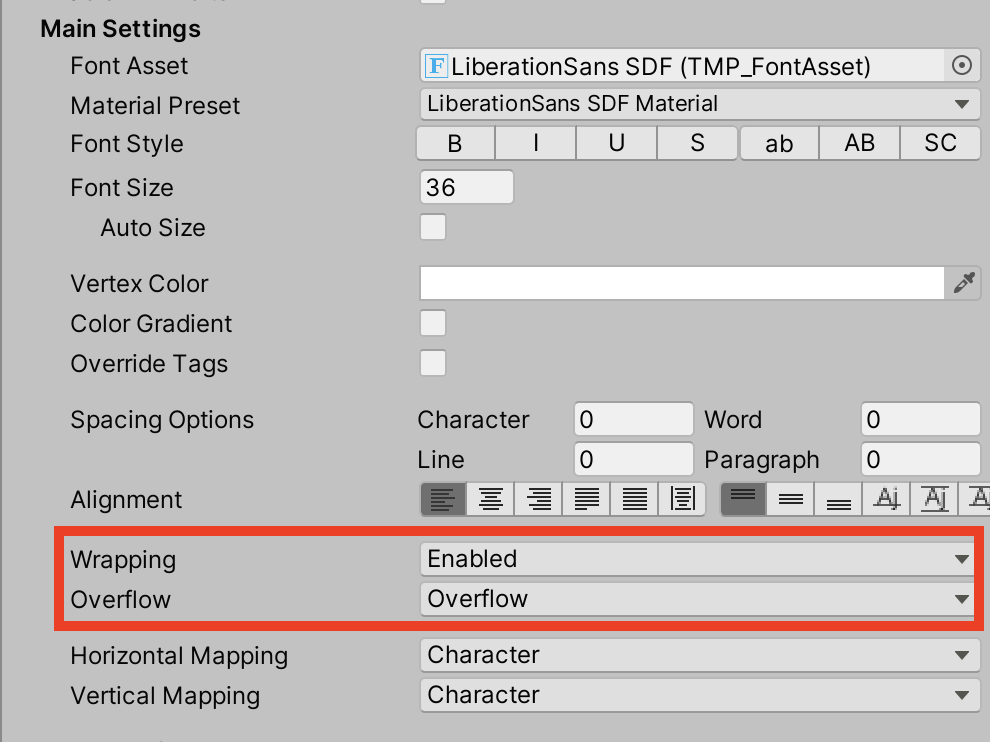The image size is (990, 742).
Task: Open Font Asset object picker
Action: 962,66
